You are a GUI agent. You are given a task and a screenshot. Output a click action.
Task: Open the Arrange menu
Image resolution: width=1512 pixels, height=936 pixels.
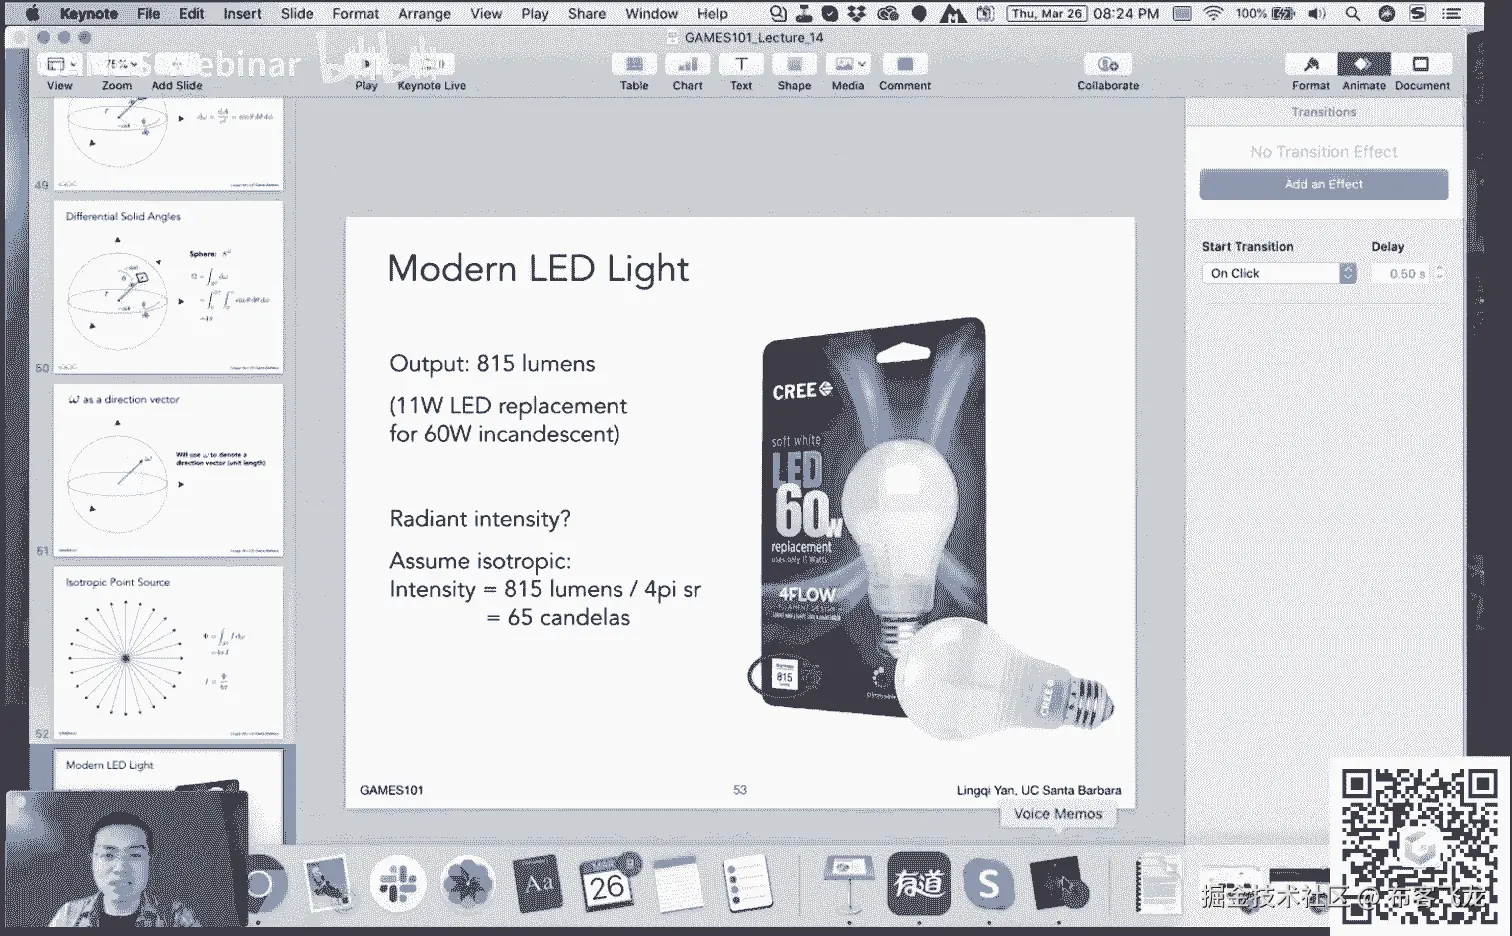coord(424,13)
